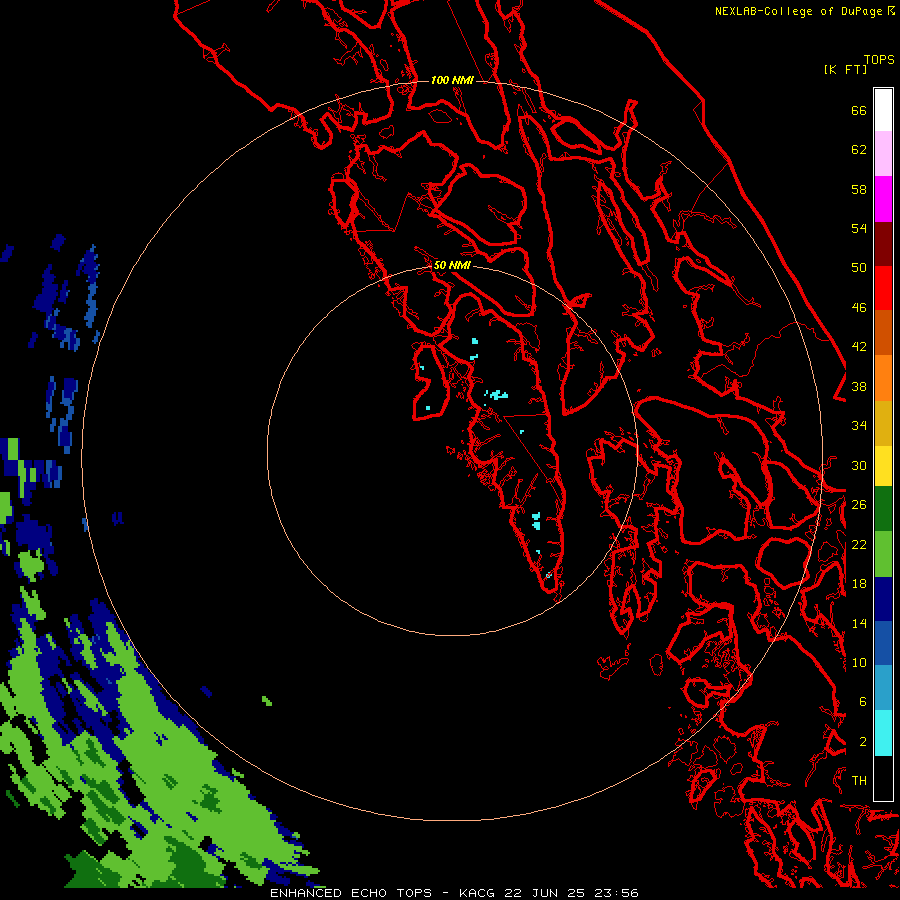Click the 62 legend value label
Image resolution: width=900 pixels, height=900 pixels.
click(859, 150)
